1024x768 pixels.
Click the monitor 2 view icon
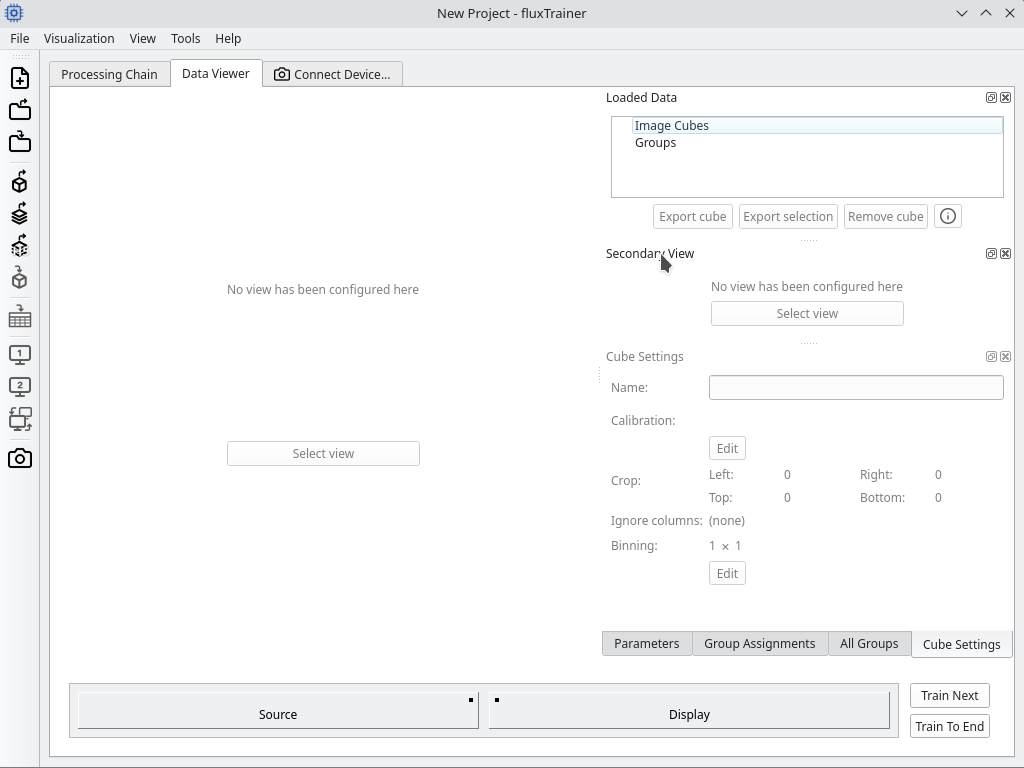click(x=20, y=387)
